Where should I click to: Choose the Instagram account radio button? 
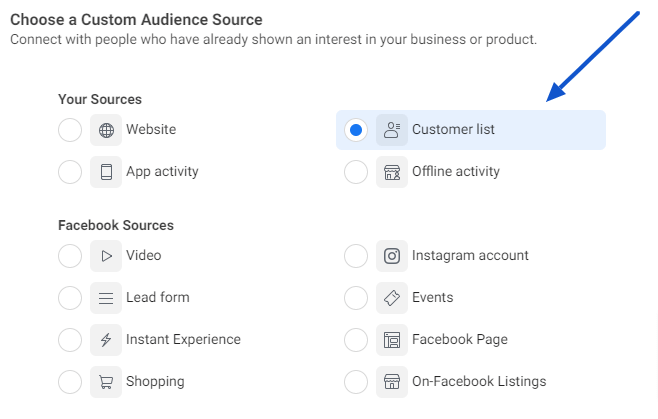[x=356, y=256]
